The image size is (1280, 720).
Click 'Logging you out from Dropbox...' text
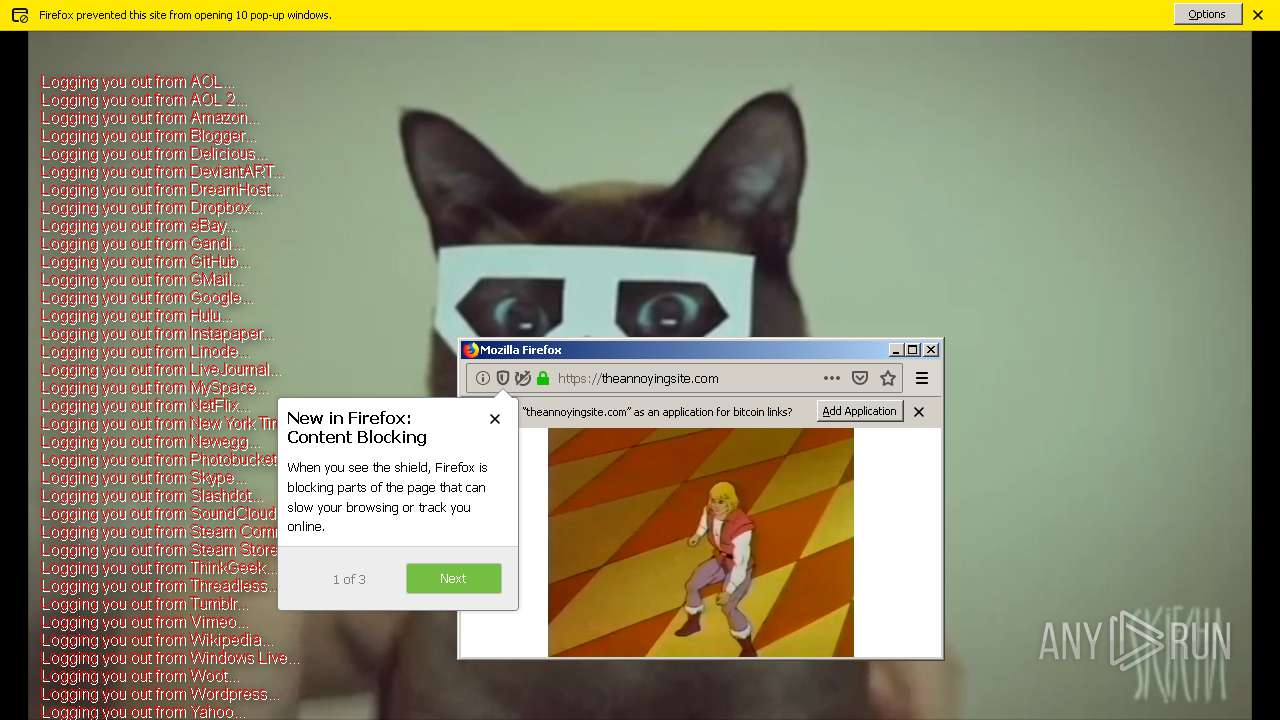coord(152,208)
